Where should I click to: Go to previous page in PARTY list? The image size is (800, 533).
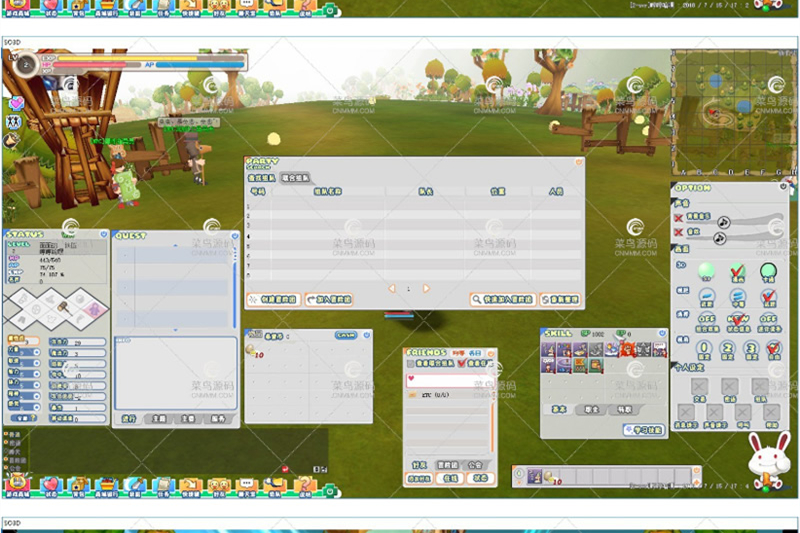(x=392, y=288)
